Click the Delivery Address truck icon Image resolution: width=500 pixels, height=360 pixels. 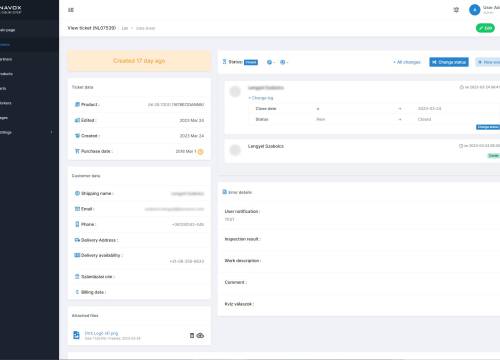tap(77, 240)
